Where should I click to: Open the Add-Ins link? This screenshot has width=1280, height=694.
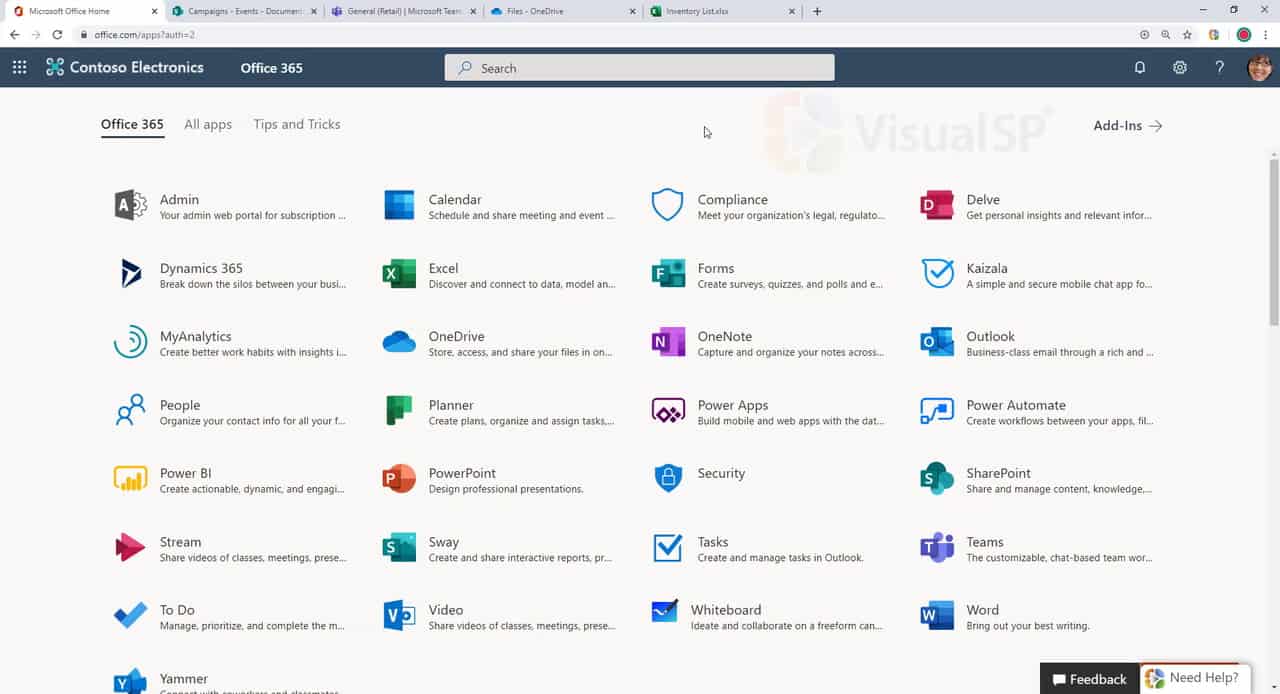coord(1128,126)
